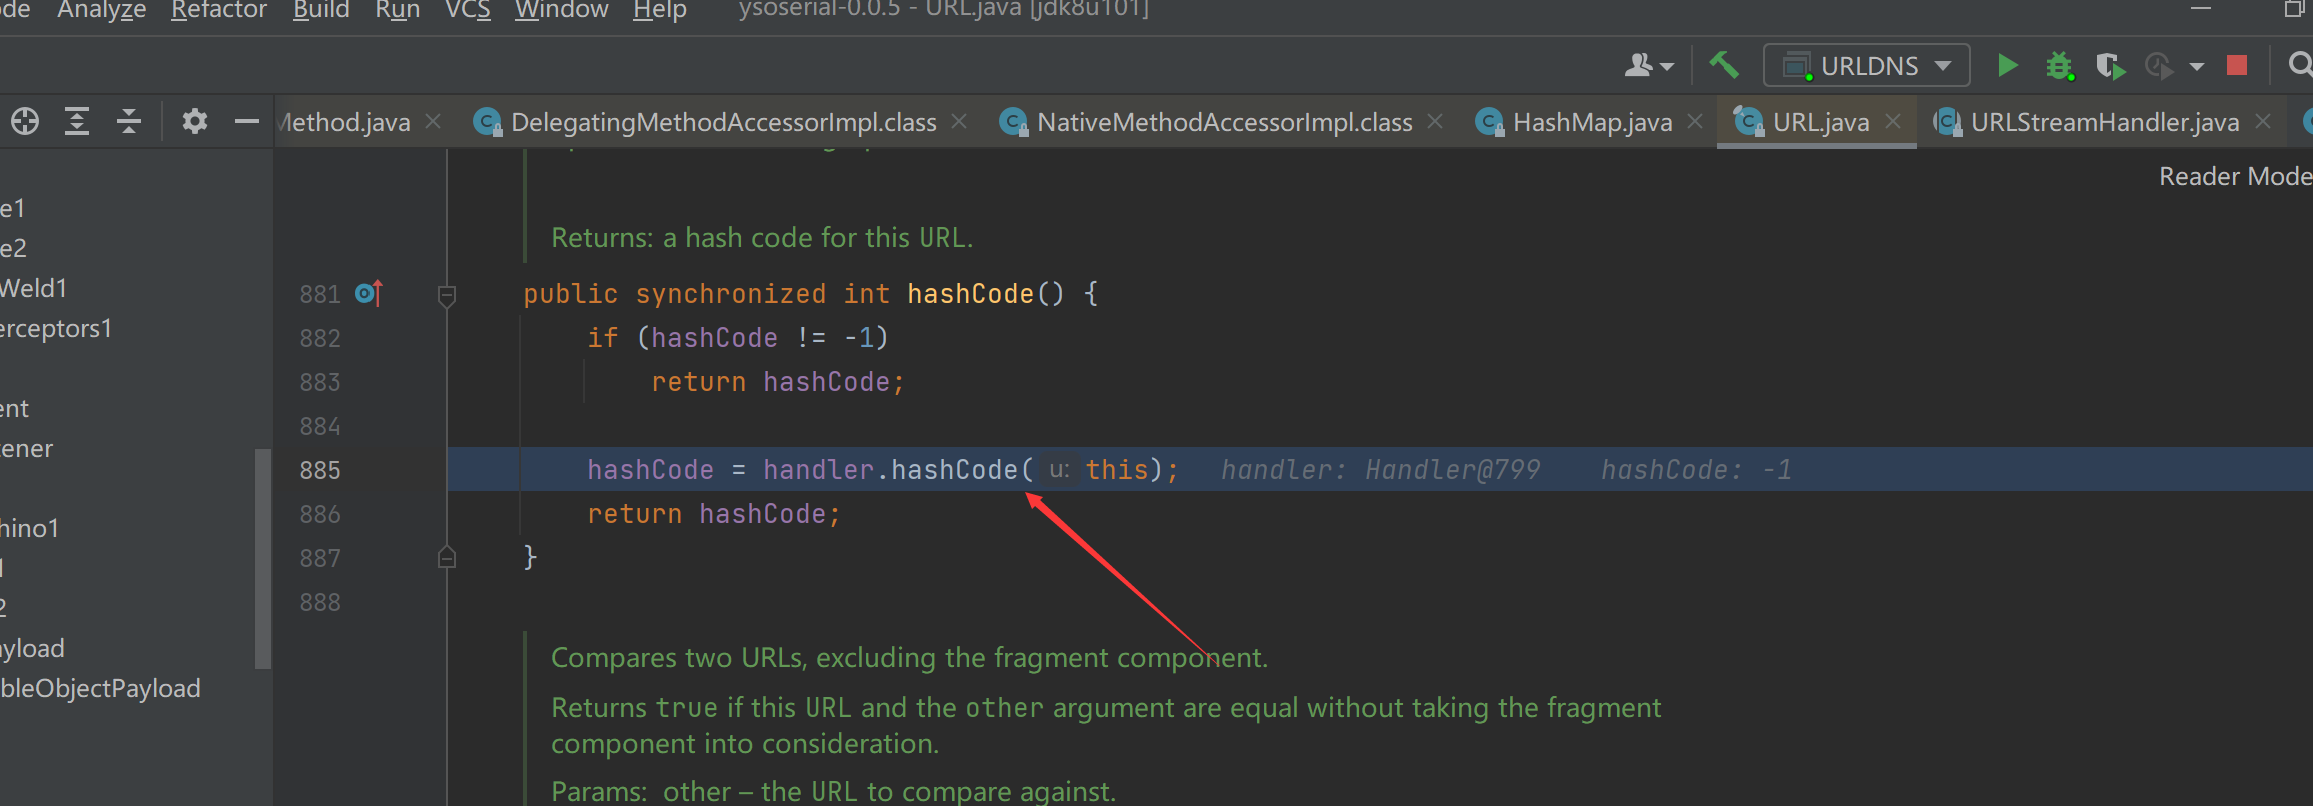
Task: Open the VCS menu
Action: tap(467, 10)
